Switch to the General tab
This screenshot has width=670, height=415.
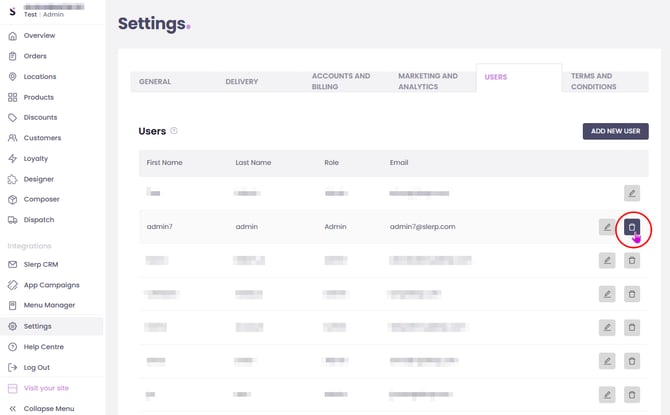pyautogui.click(x=155, y=81)
